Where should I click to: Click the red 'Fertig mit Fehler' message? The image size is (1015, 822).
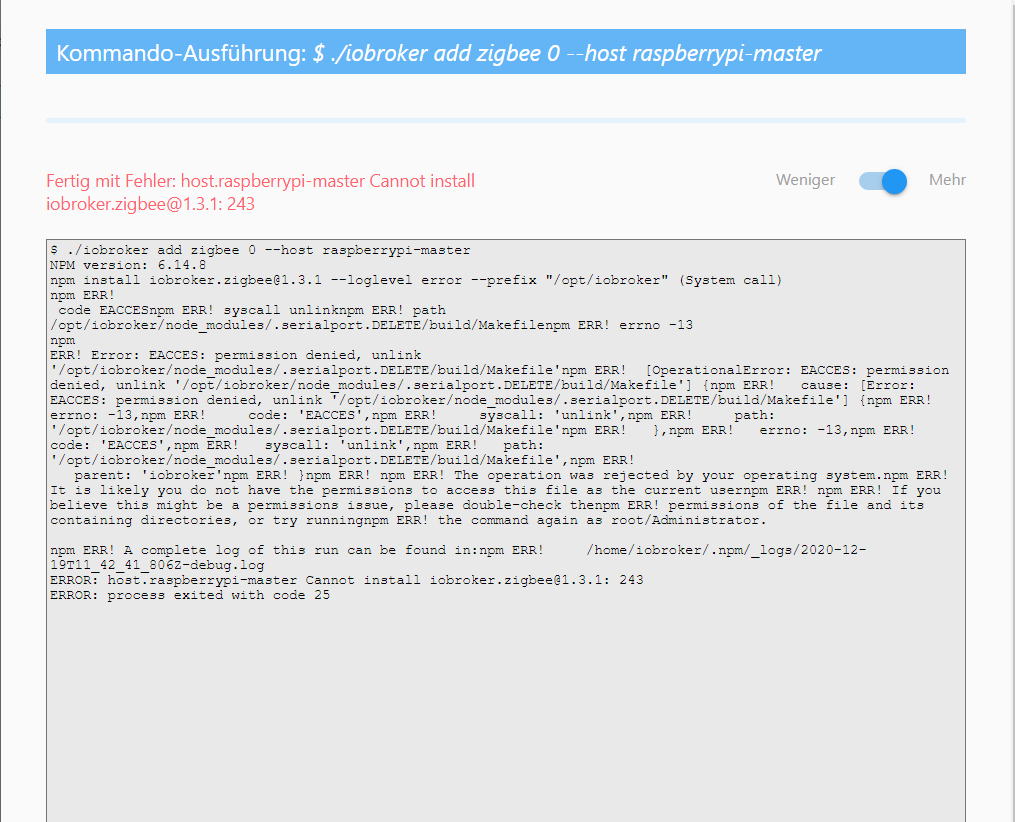pyautogui.click(x=260, y=192)
